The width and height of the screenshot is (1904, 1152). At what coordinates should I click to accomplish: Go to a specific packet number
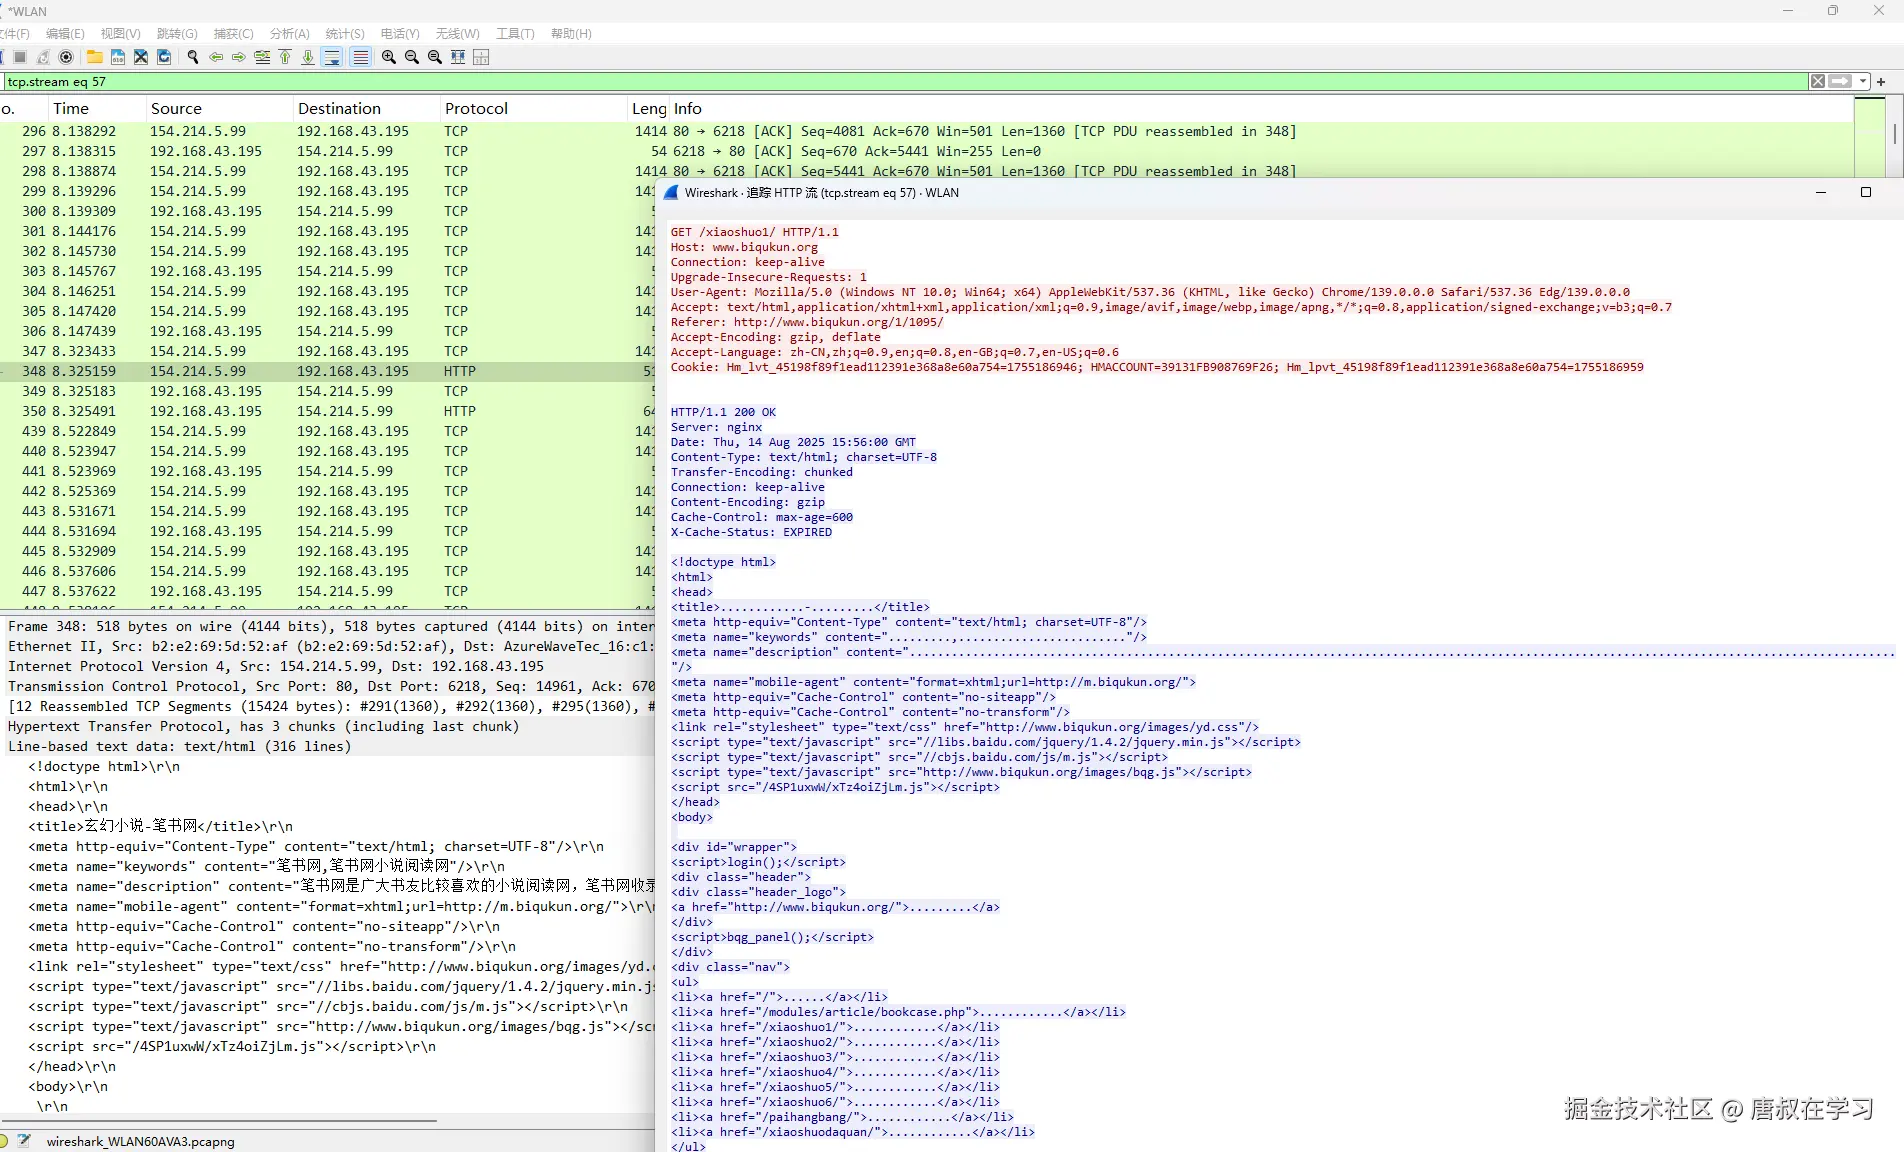[262, 57]
